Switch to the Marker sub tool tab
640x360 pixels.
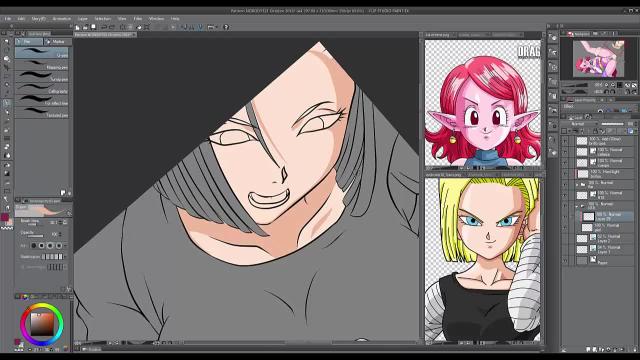57,42
